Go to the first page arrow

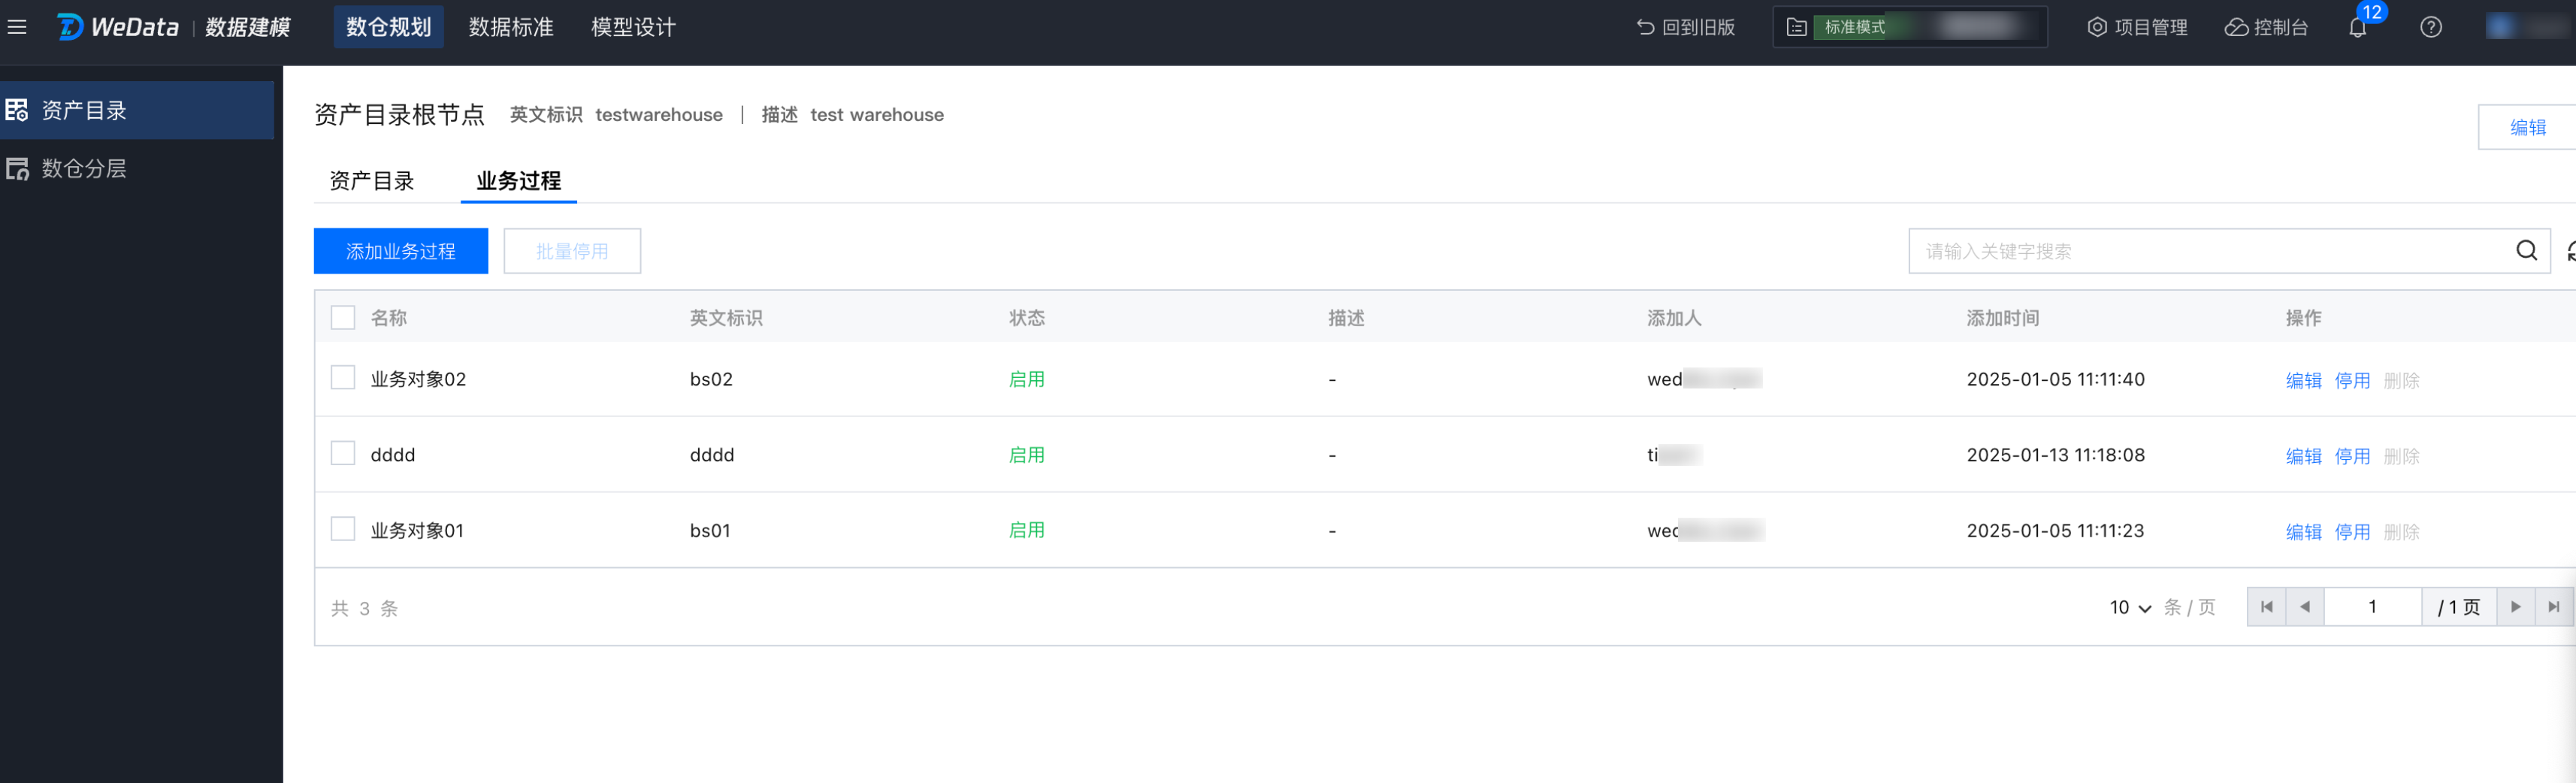(x=2266, y=607)
